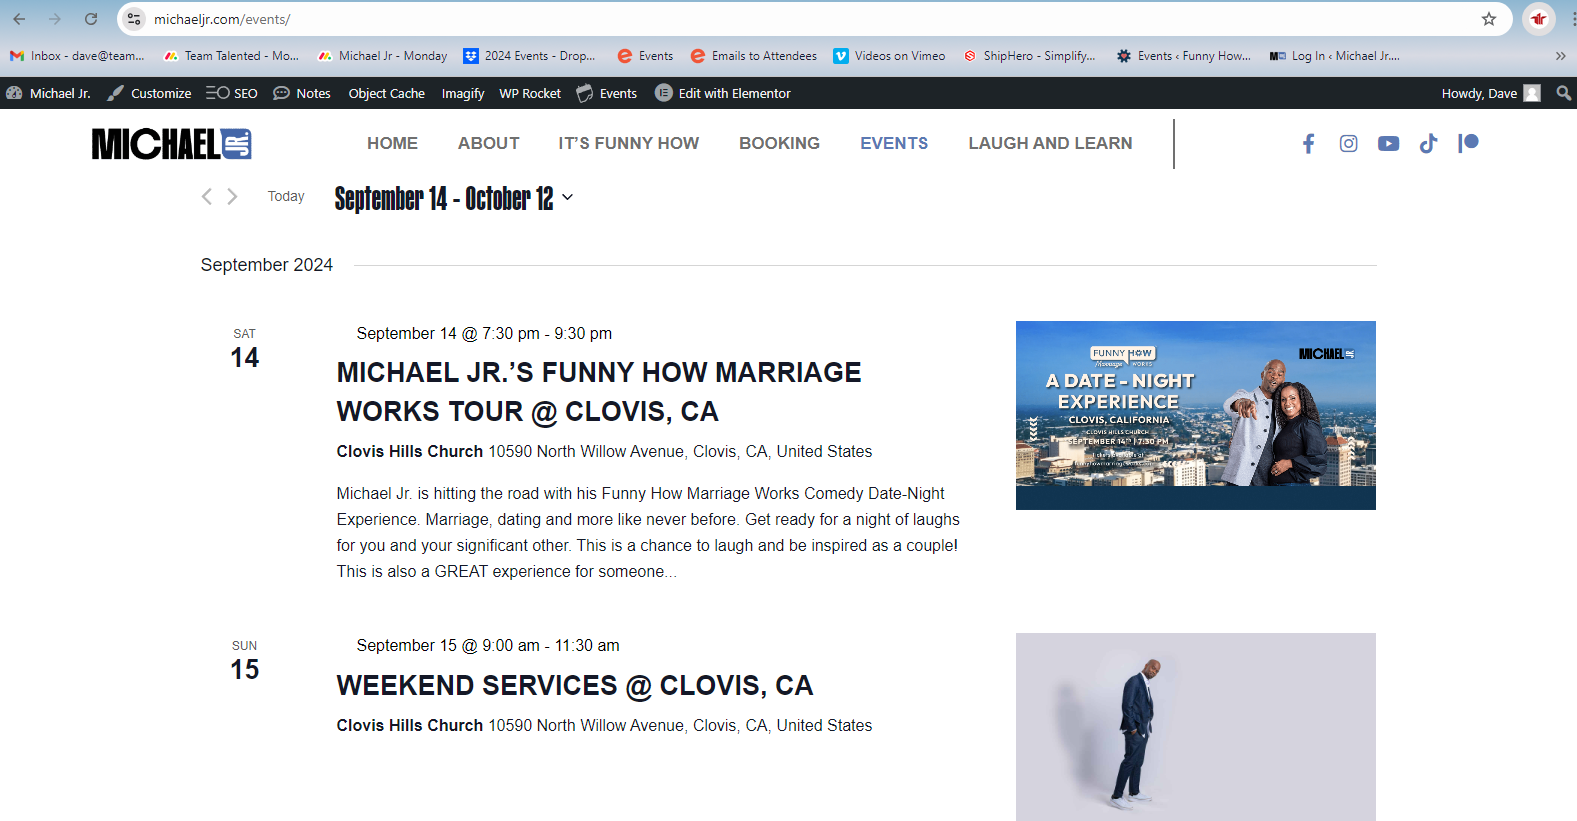
Task: Visit the Patreon page
Action: (1468, 144)
